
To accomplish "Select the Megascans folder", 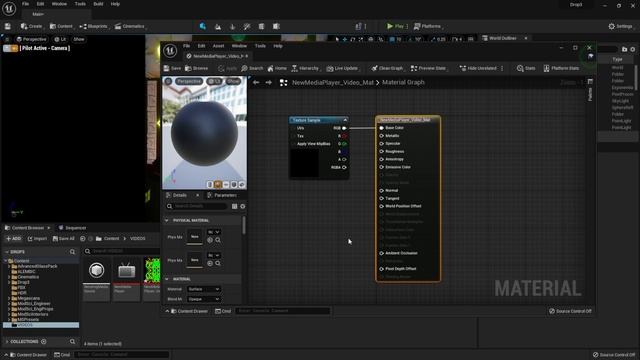I will click(x=28, y=298).
